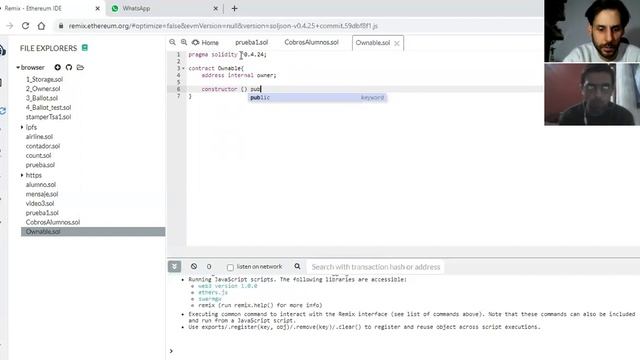This screenshot has height=360, width=640.
Task: Open the swarmgw link
Action: (210, 299)
